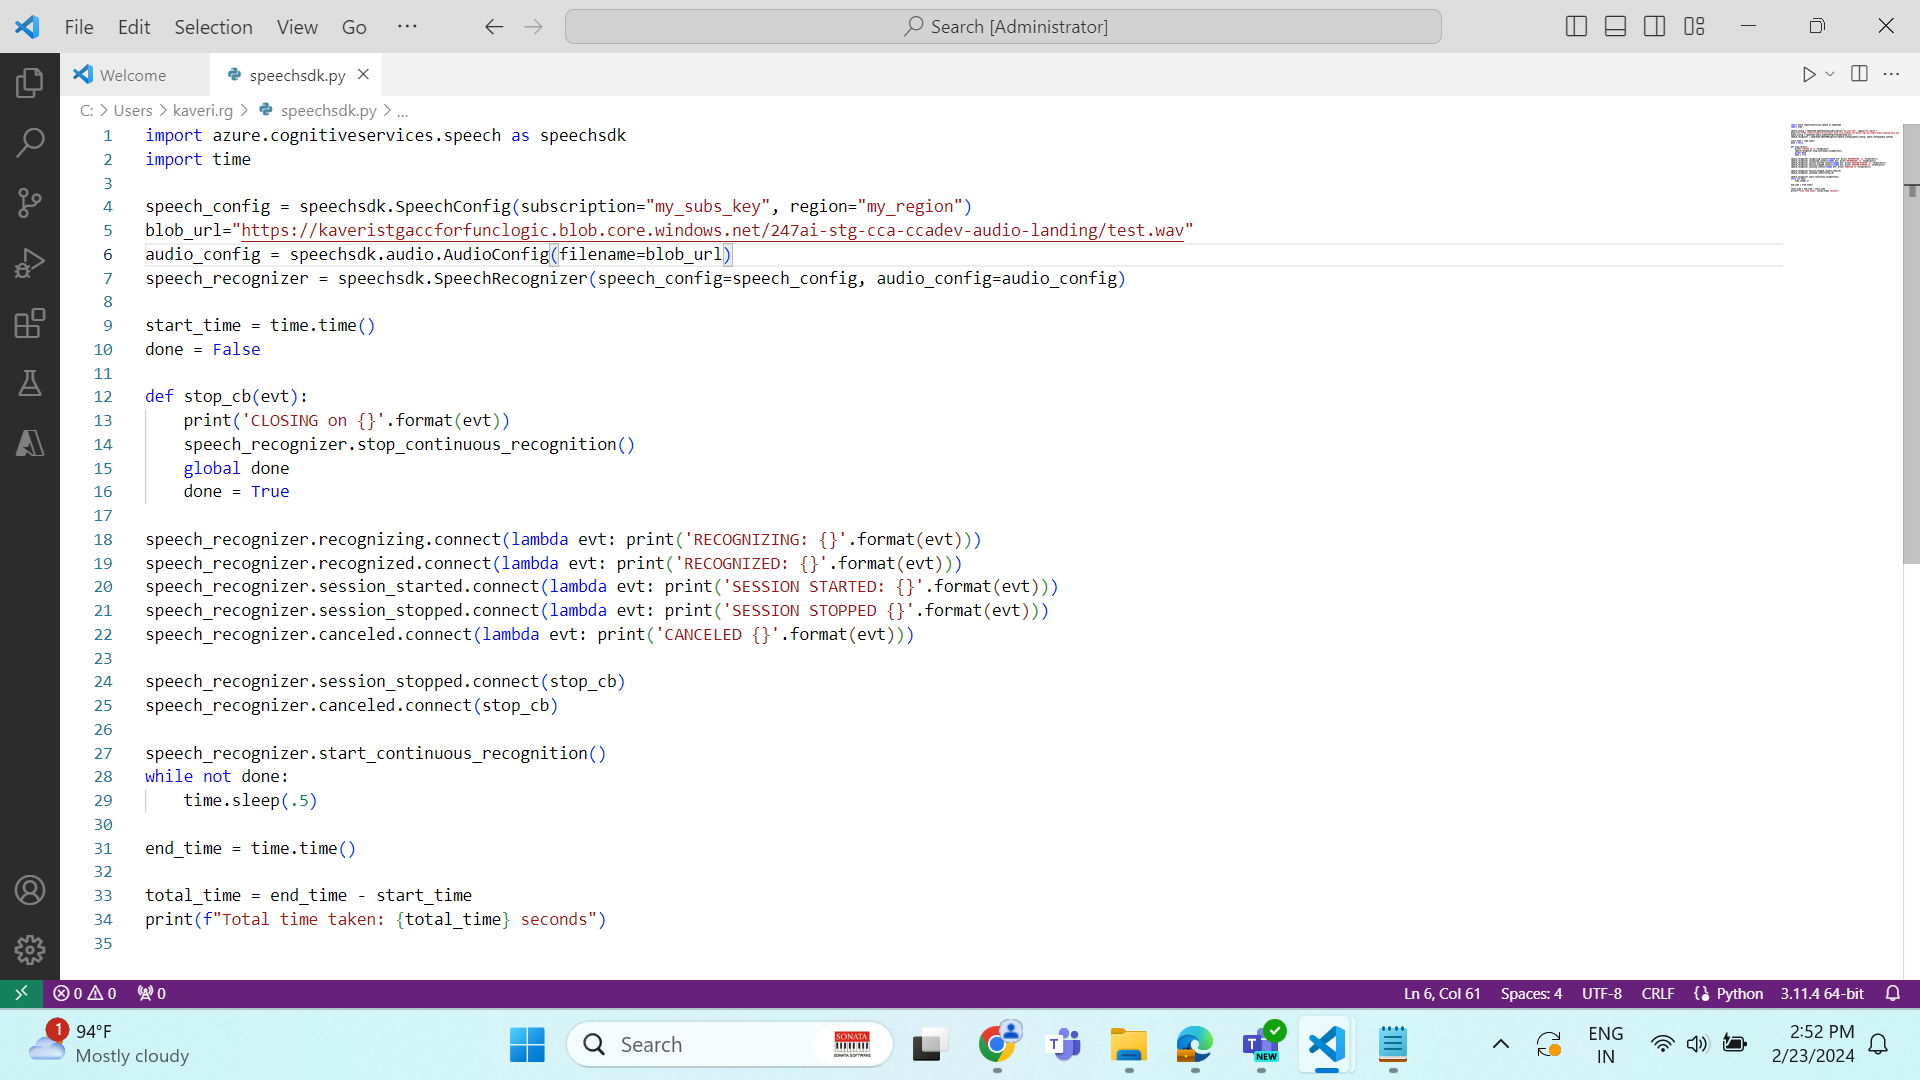Viewport: 1920px width, 1080px height.
Task: Toggle the primary side bar
Action: [1576, 27]
